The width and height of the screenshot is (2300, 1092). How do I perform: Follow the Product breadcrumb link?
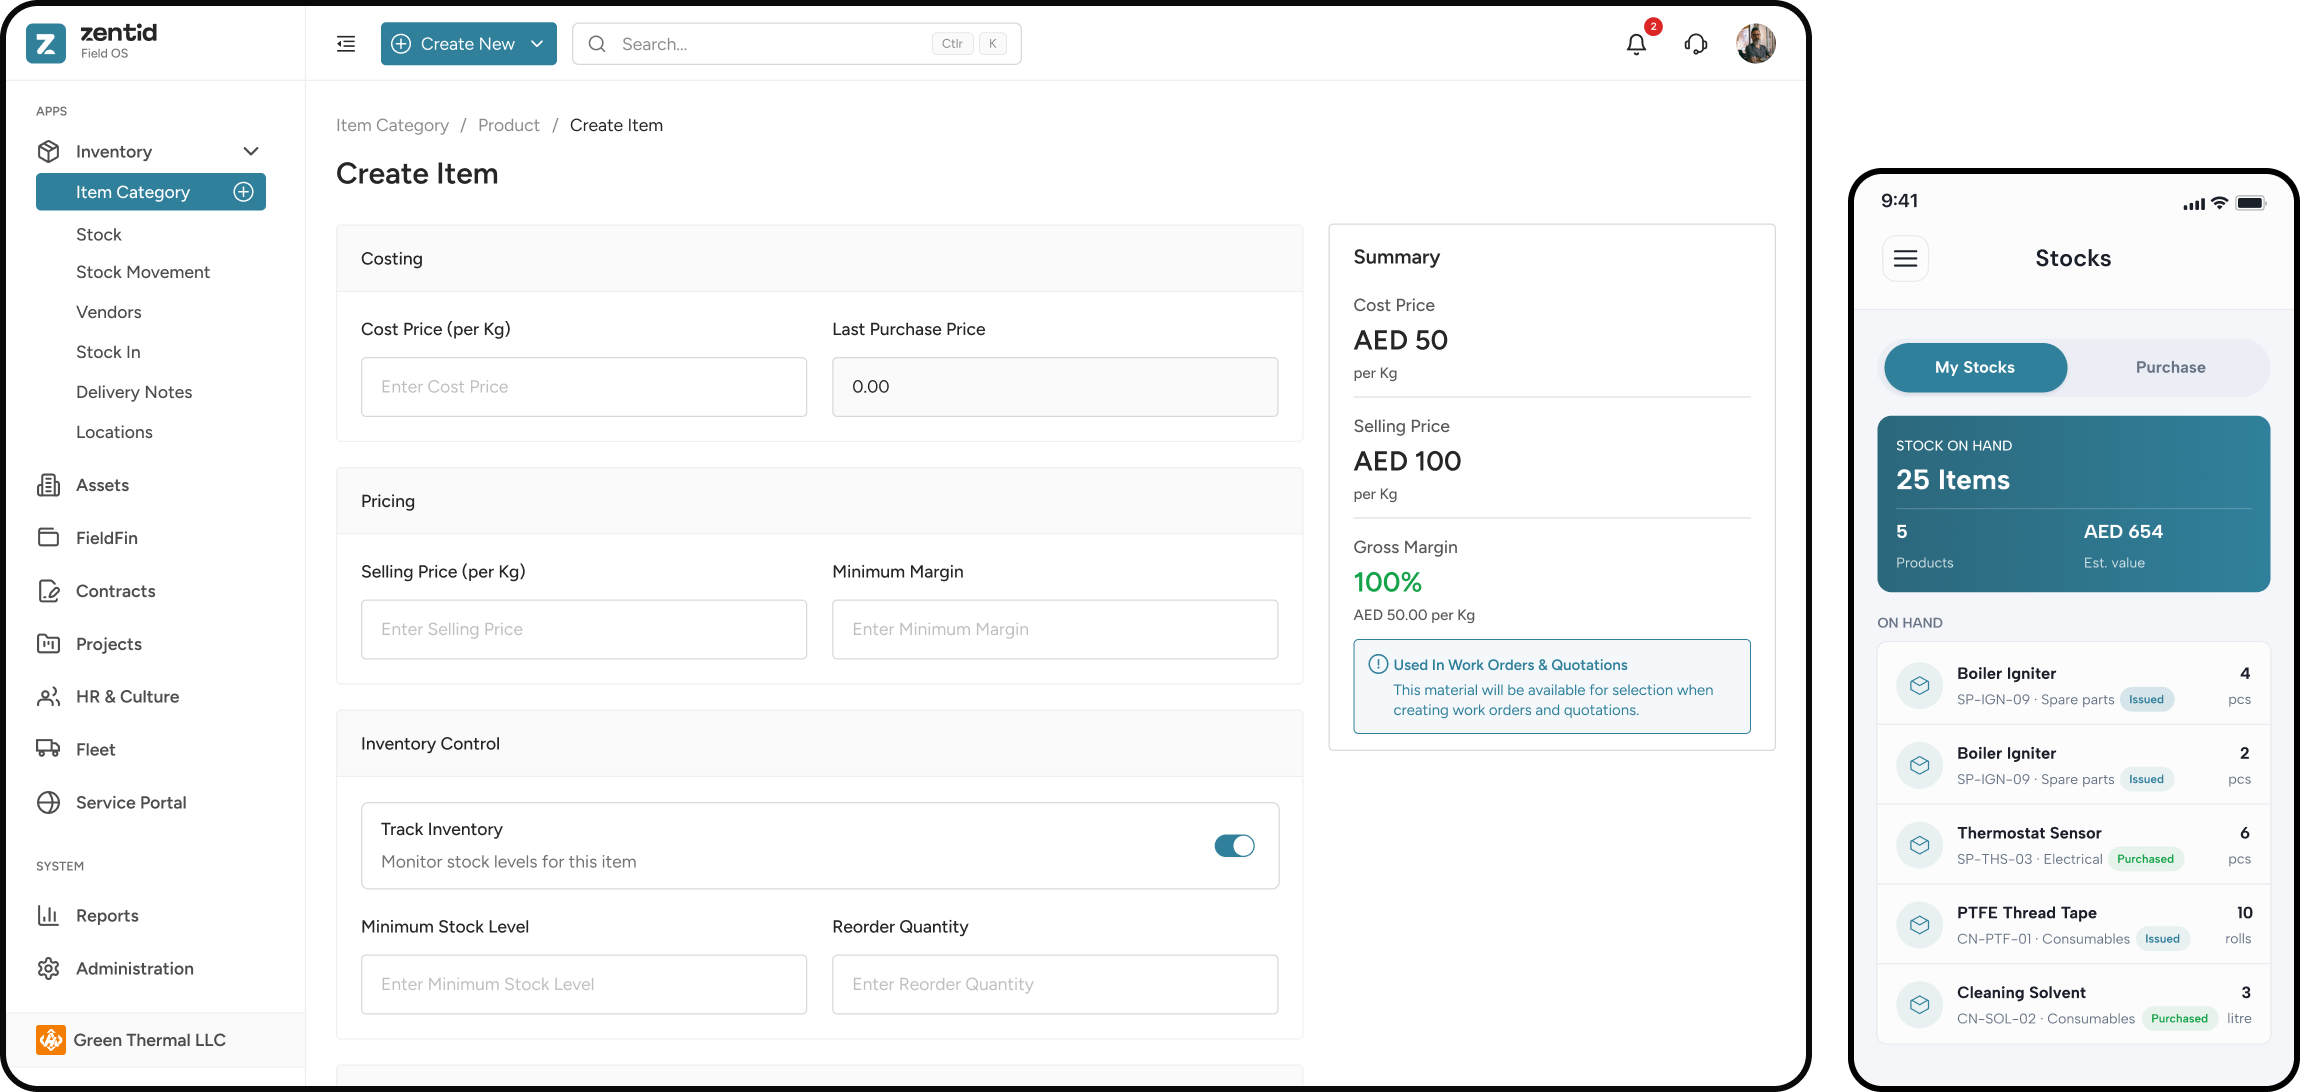[509, 125]
